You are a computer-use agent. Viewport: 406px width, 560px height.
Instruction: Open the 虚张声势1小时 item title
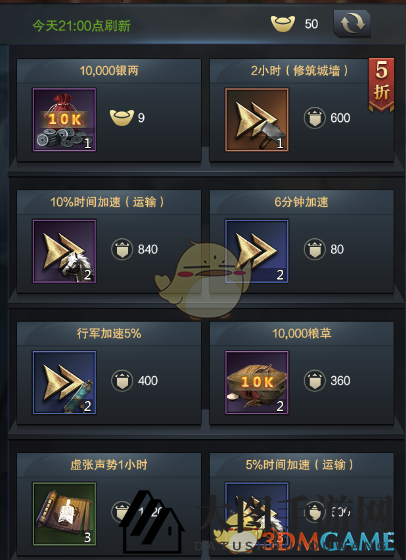pyautogui.click(x=109, y=465)
